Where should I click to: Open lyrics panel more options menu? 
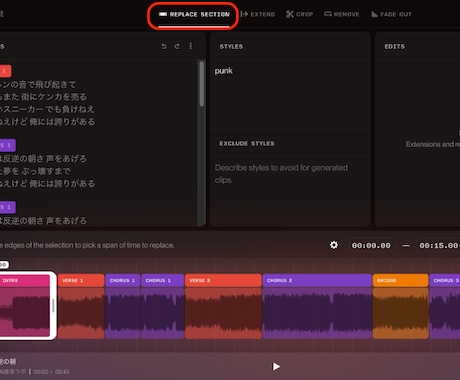point(191,46)
